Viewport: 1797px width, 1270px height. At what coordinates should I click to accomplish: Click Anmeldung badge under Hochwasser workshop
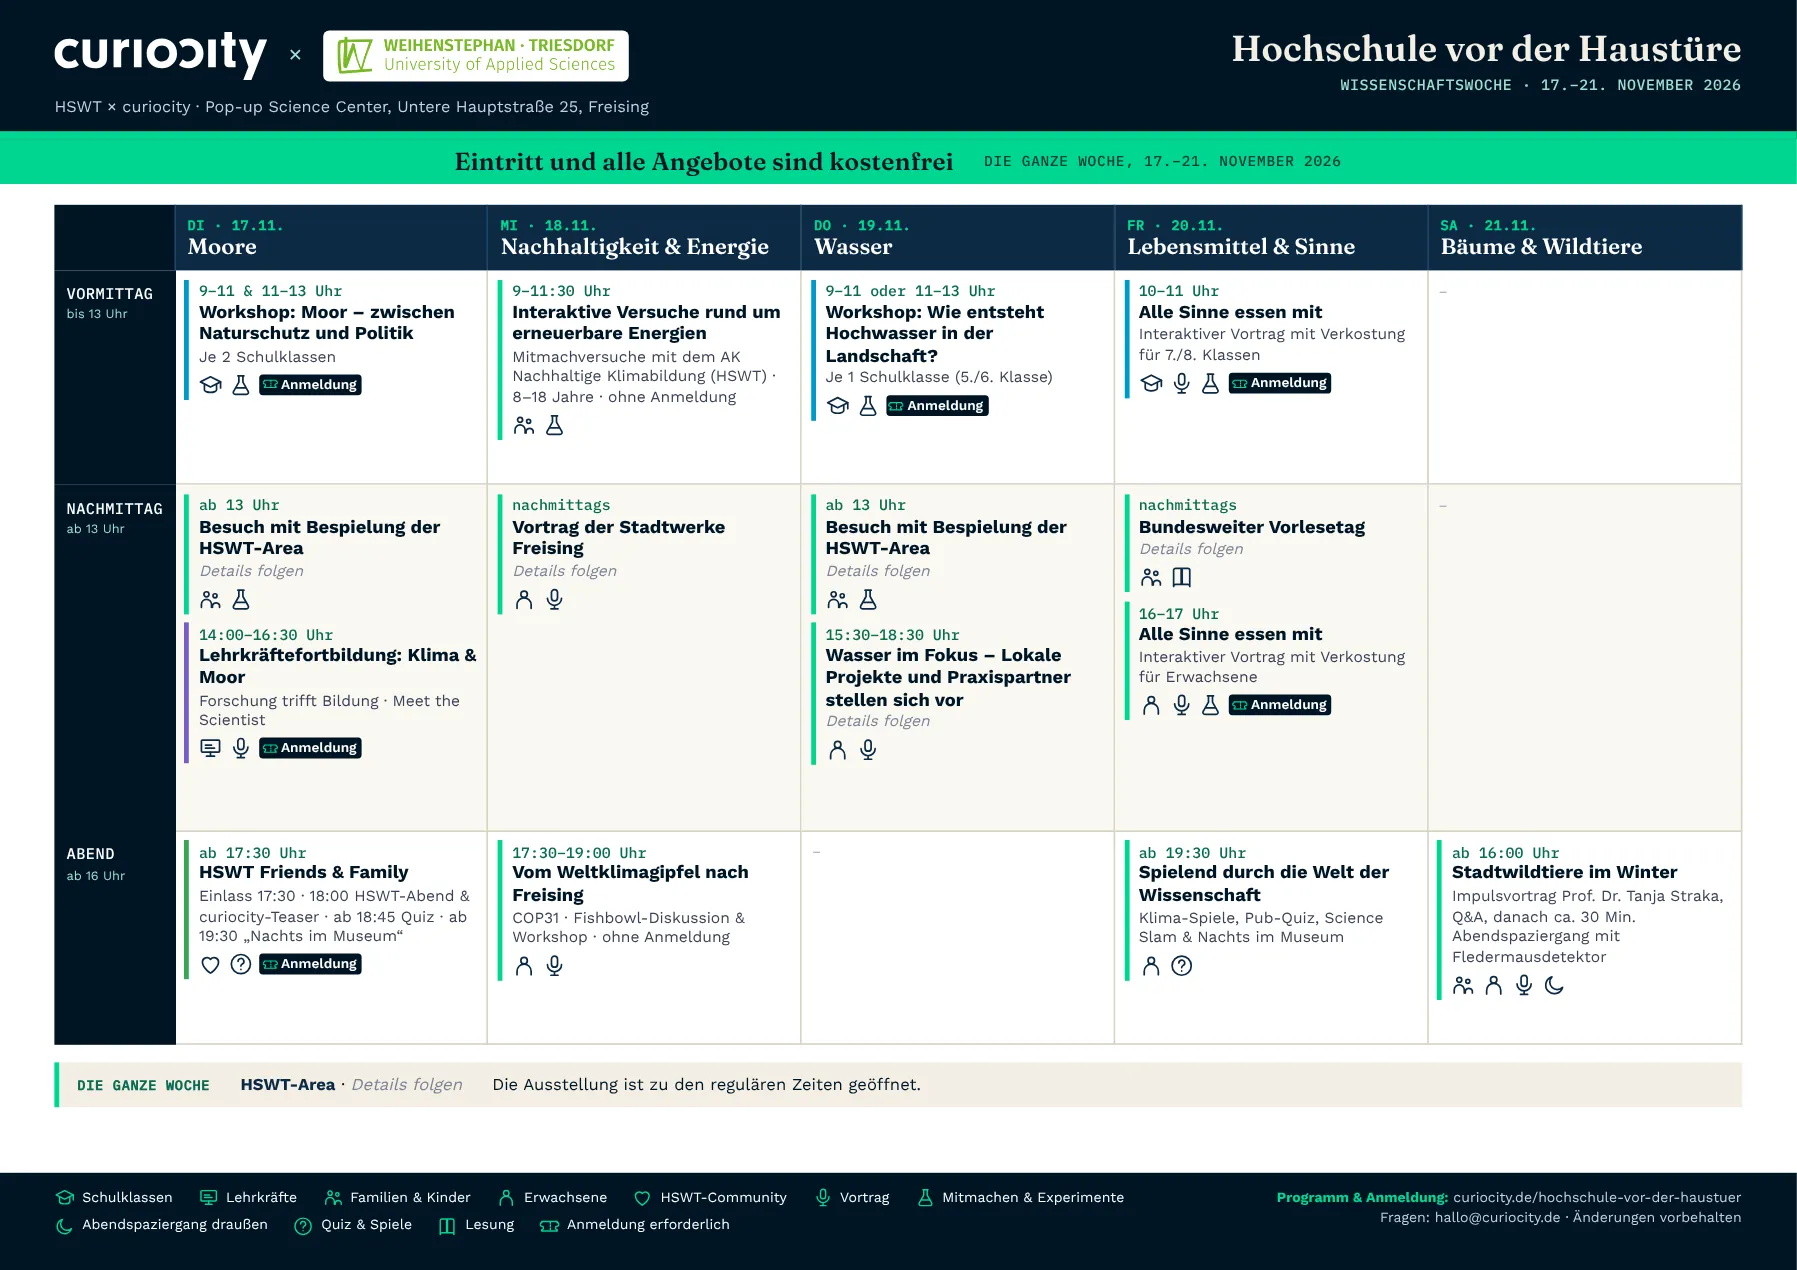(937, 406)
